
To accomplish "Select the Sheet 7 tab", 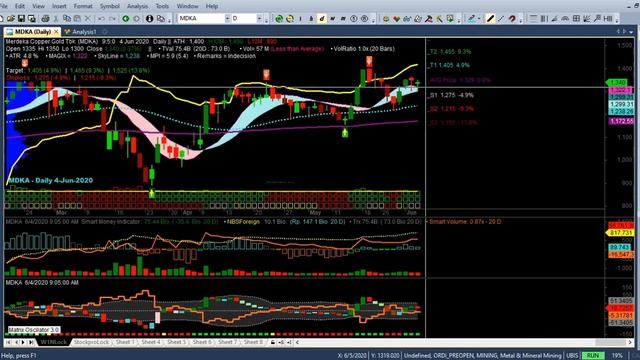I will pos(227,342).
